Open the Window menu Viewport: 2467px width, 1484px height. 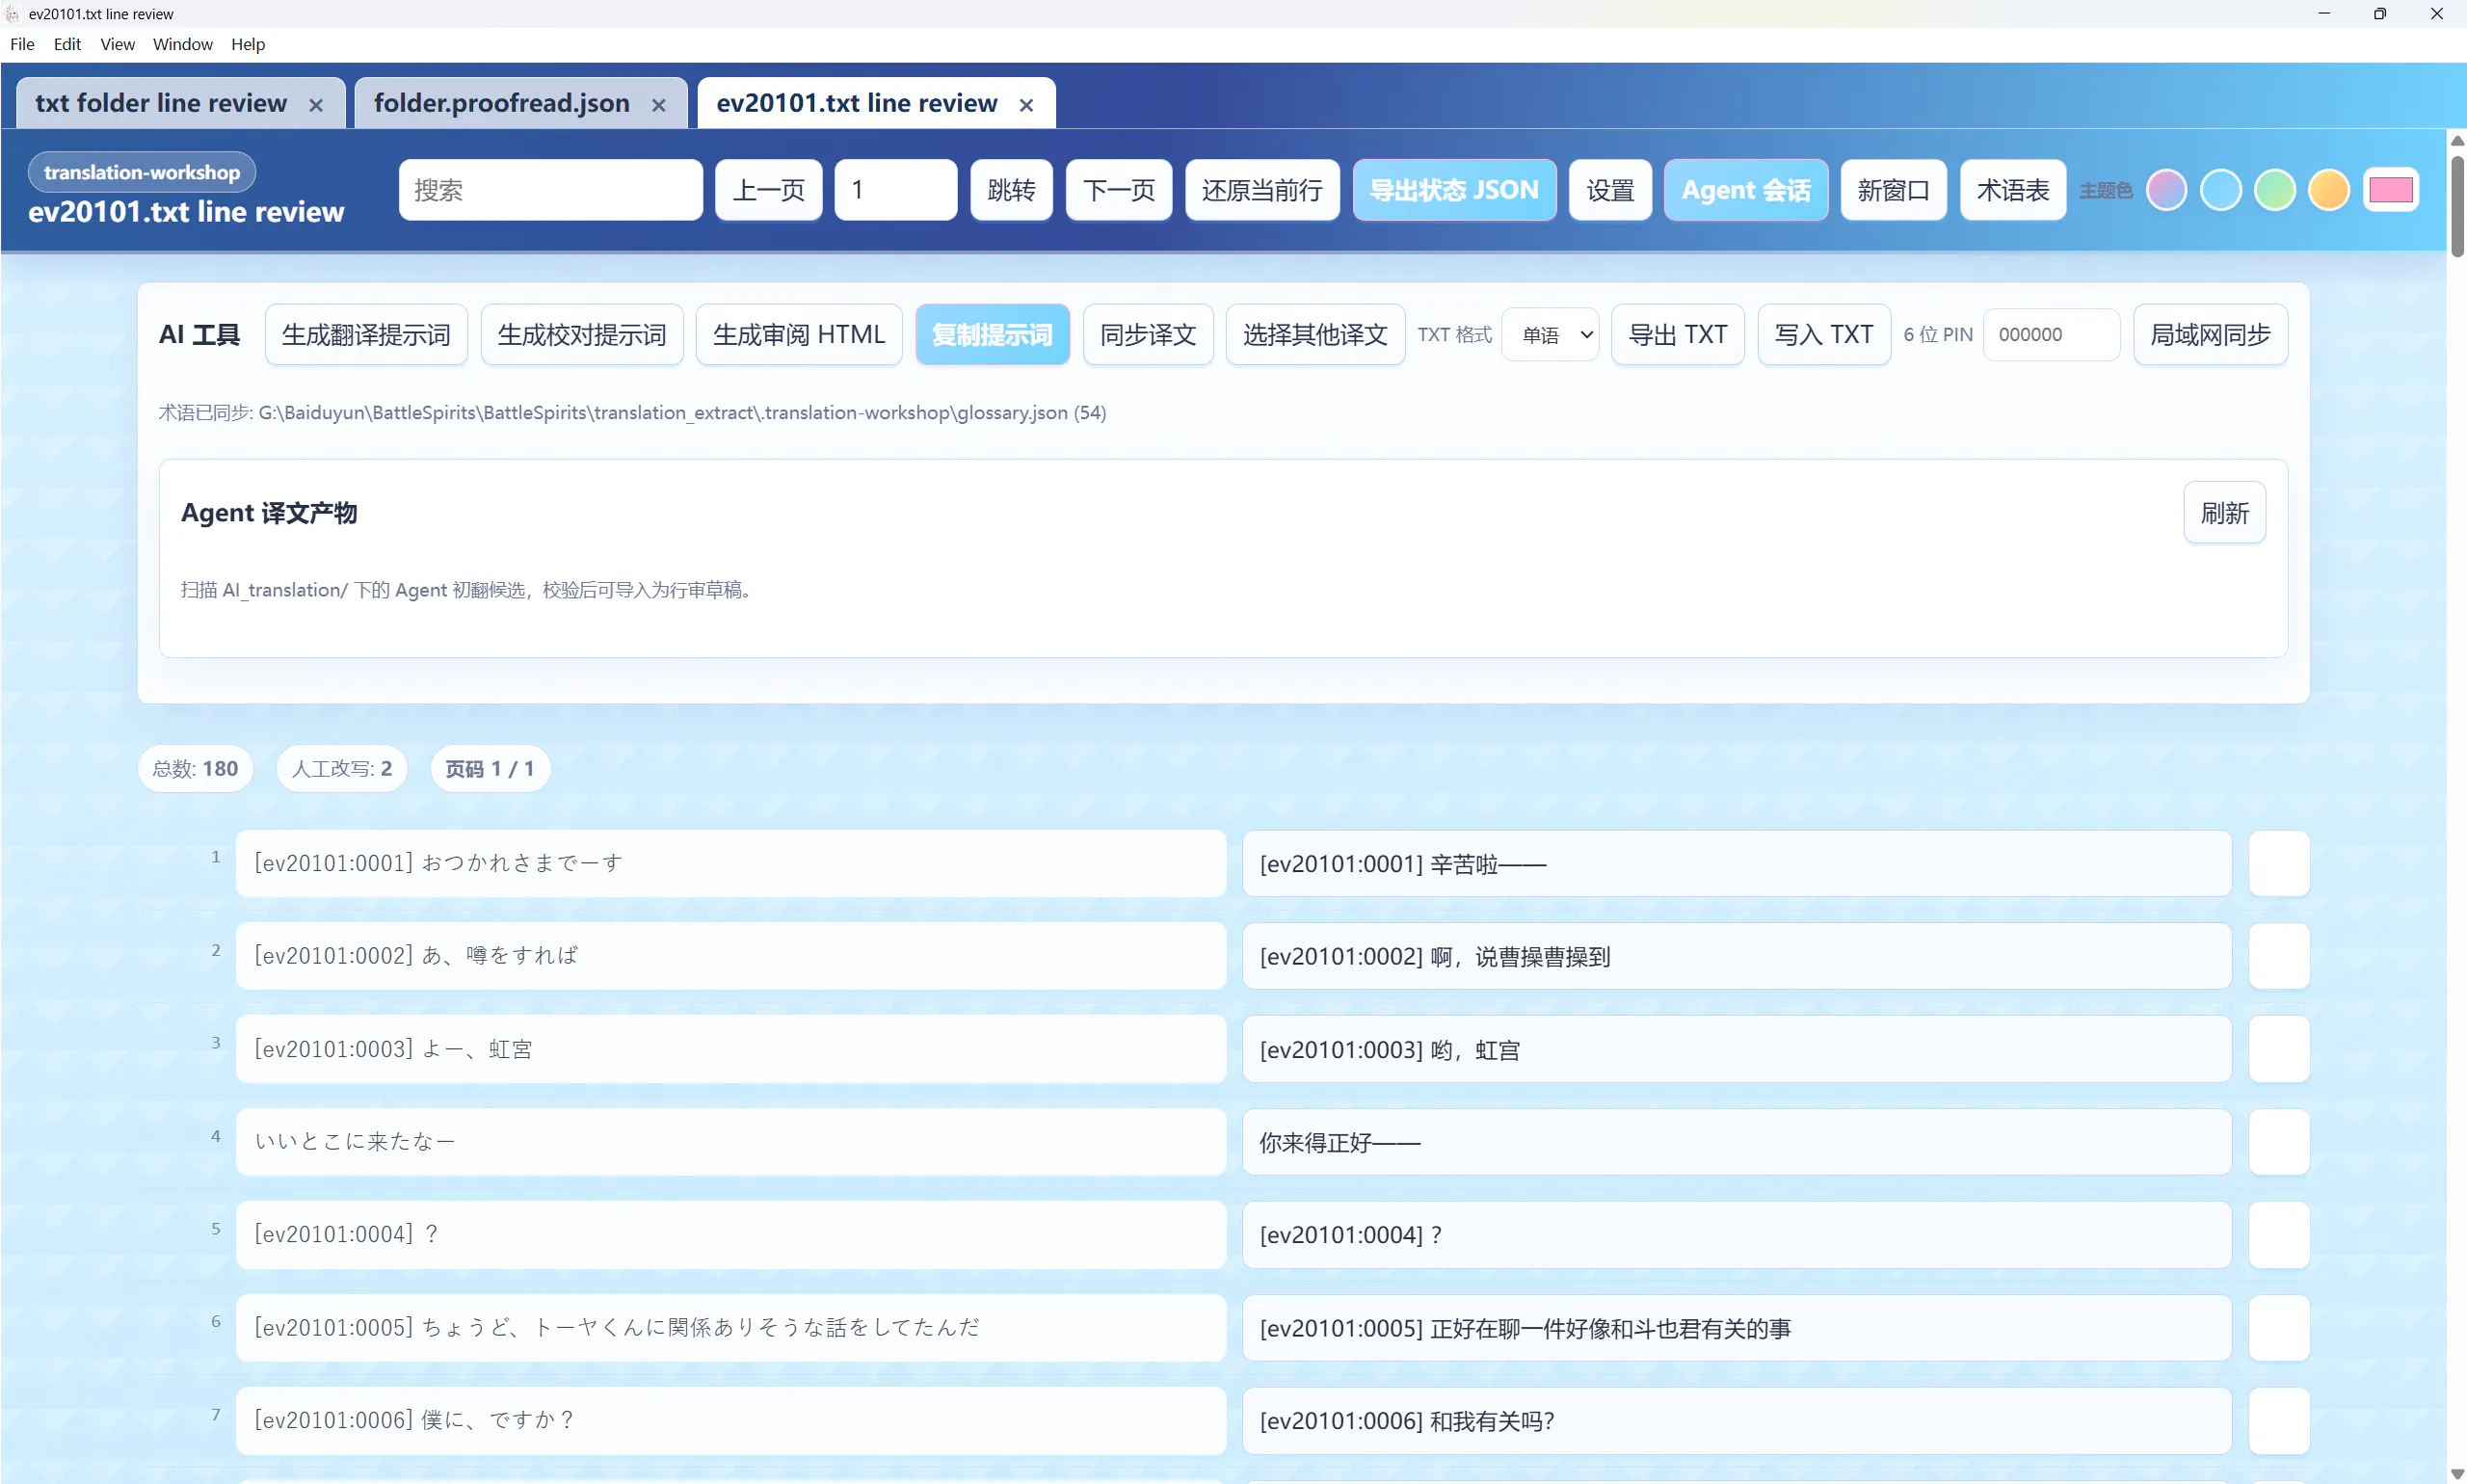182,44
